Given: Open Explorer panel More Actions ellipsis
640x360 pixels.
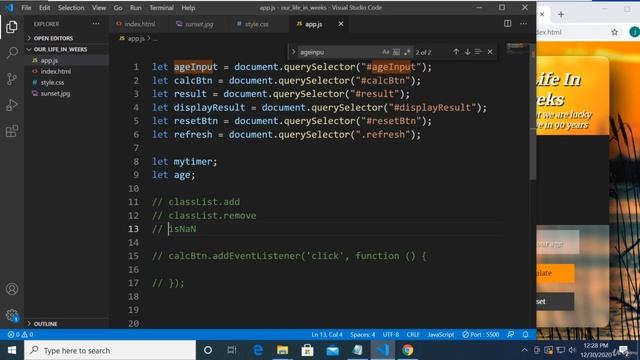Looking at the screenshot, I should [x=96, y=24].
